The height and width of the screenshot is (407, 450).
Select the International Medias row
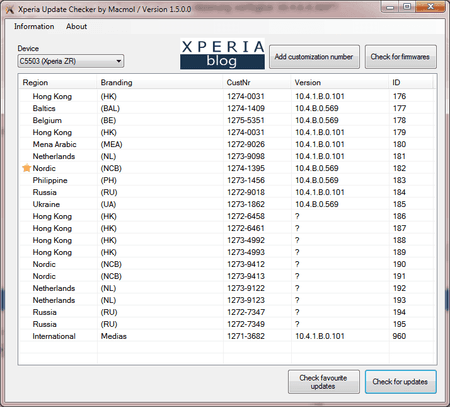pyautogui.click(x=227, y=336)
